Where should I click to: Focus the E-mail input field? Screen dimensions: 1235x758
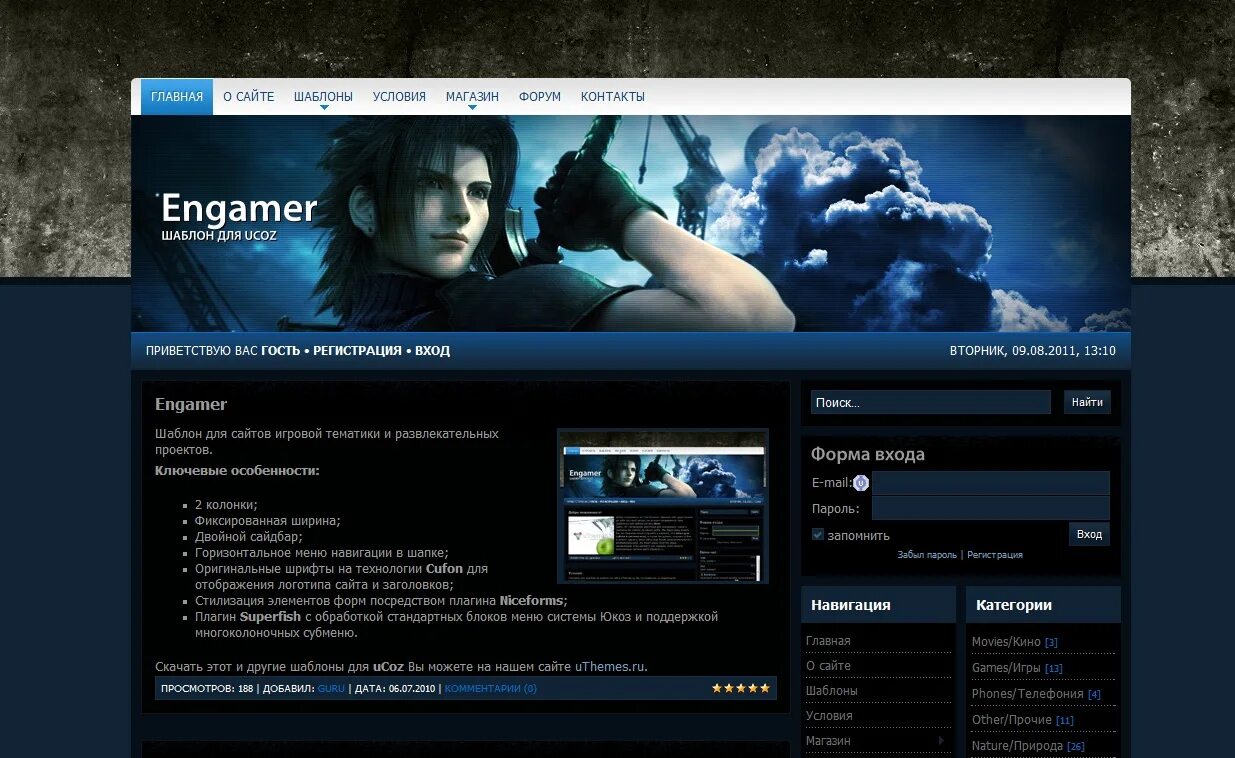(x=991, y=483)
